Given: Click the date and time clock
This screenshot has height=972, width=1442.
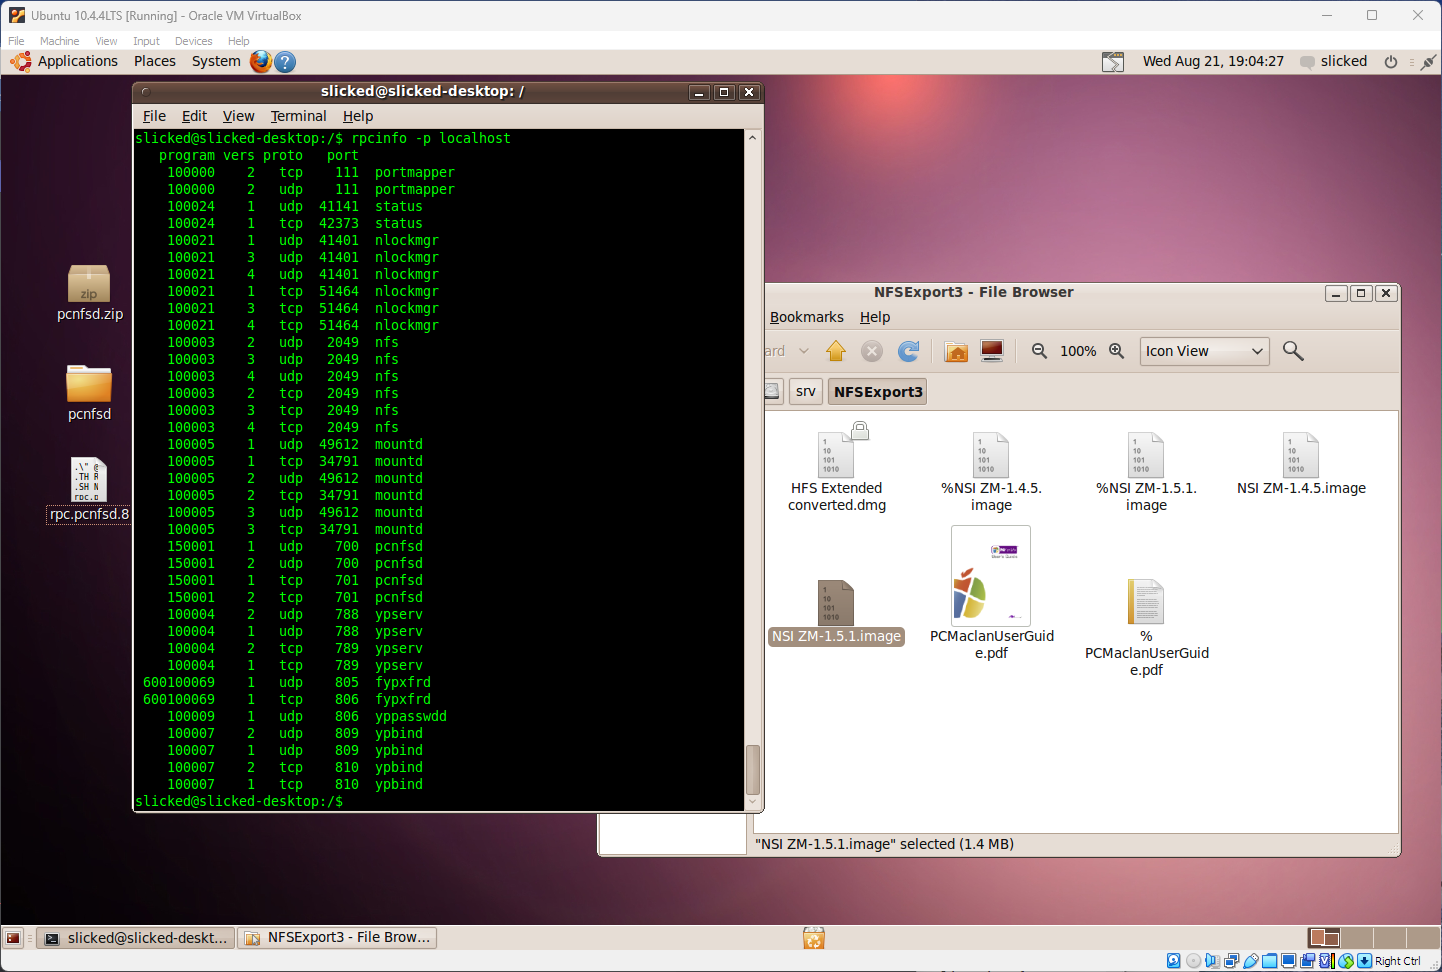Looking at the screenshot, I should 1213,61.
